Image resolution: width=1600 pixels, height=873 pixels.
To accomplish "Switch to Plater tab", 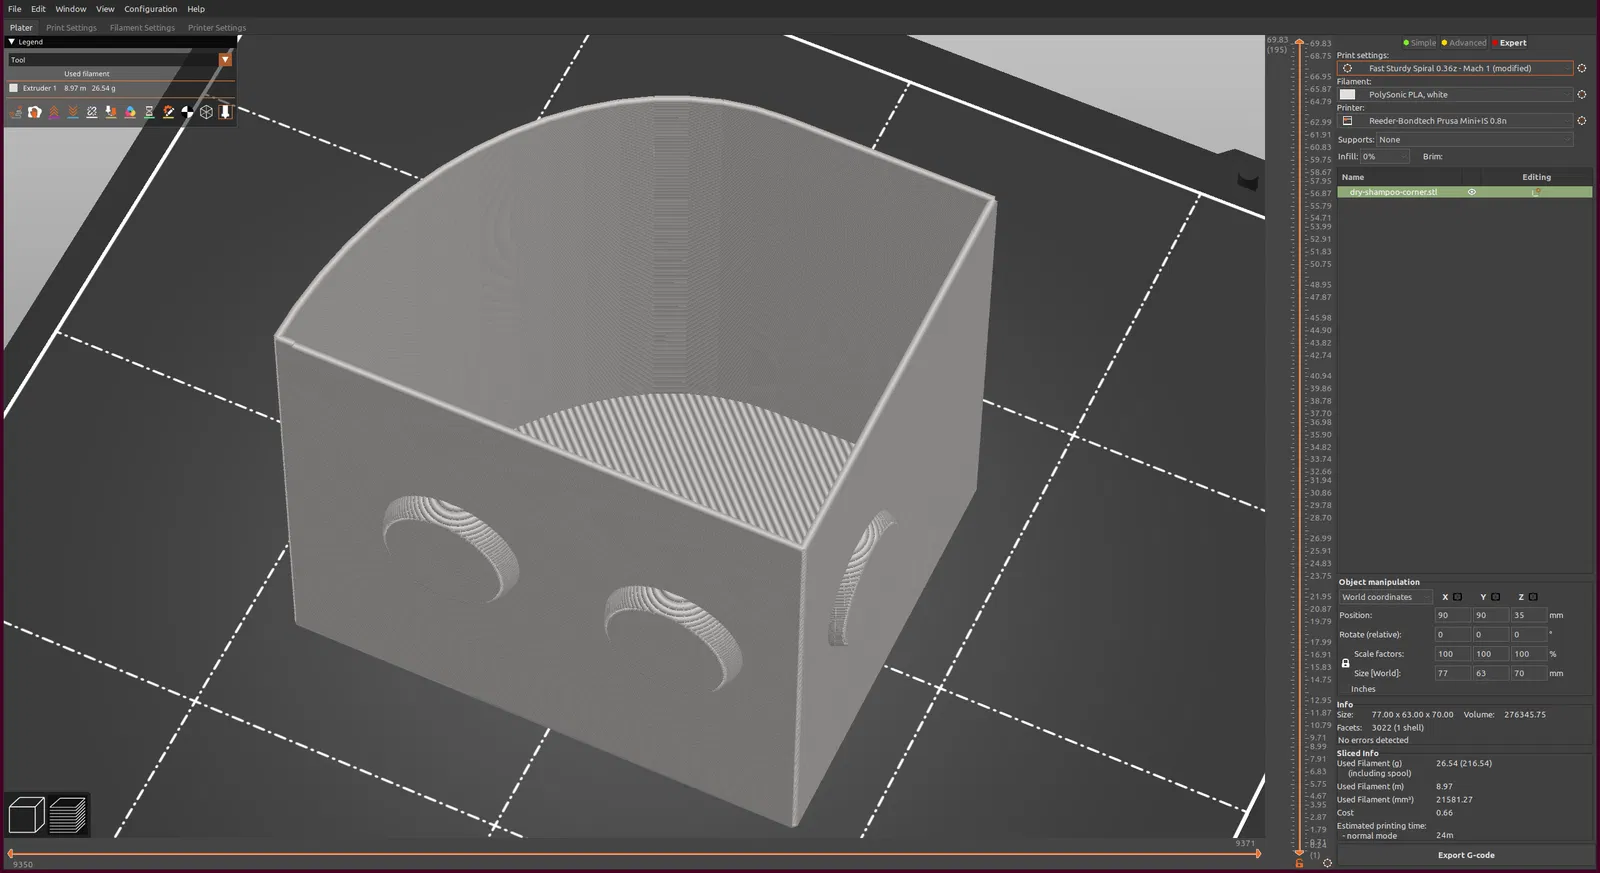I will [21, 28].
